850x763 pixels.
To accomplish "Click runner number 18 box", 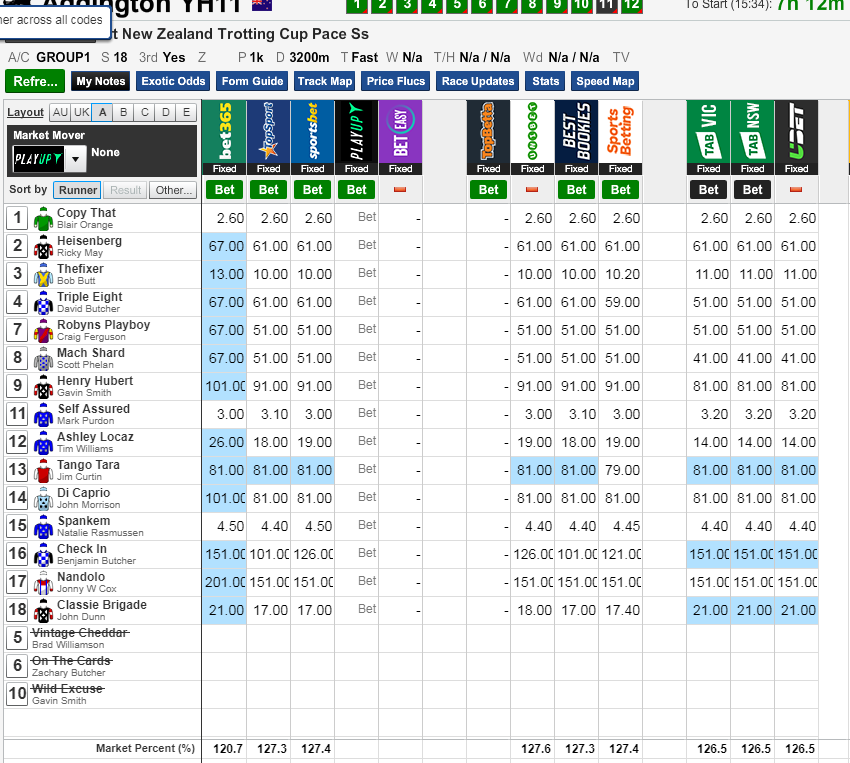I will pos(17,610).
